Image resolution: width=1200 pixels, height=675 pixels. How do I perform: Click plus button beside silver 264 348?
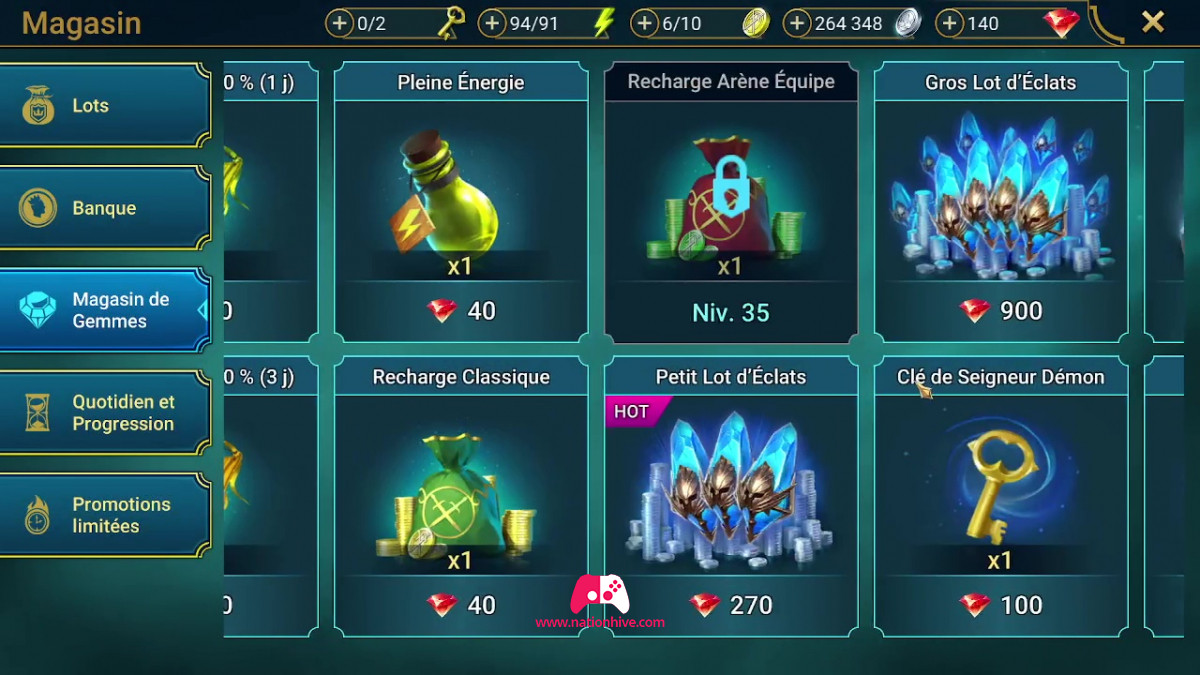pyautogui.click(x=797, y=23)
